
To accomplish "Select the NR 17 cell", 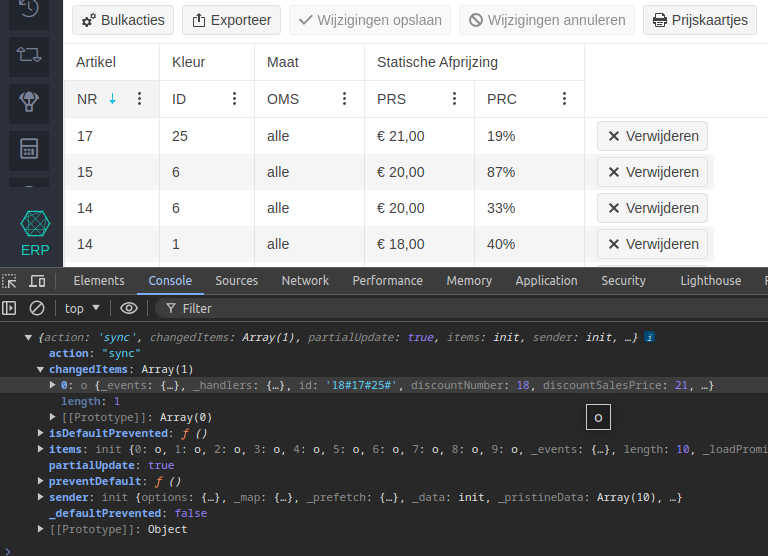I will click(x=112, y=136).
